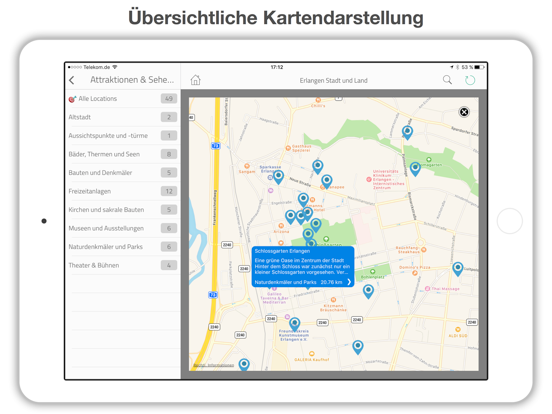Open Bäder, Thermen und Seen category
The image size is (552, 414).
pos(123,154)
